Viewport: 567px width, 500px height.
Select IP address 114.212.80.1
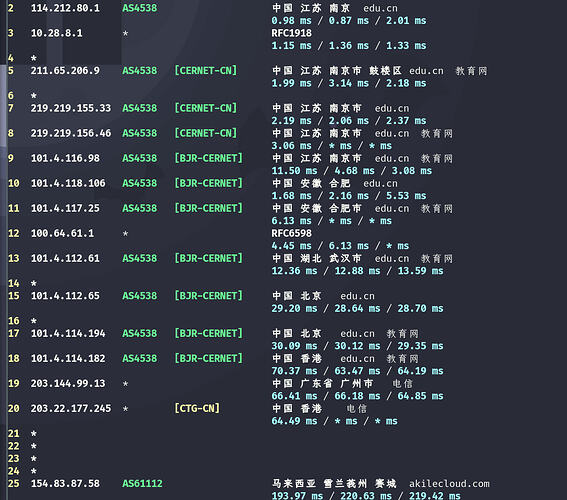(x=65, y=8)
